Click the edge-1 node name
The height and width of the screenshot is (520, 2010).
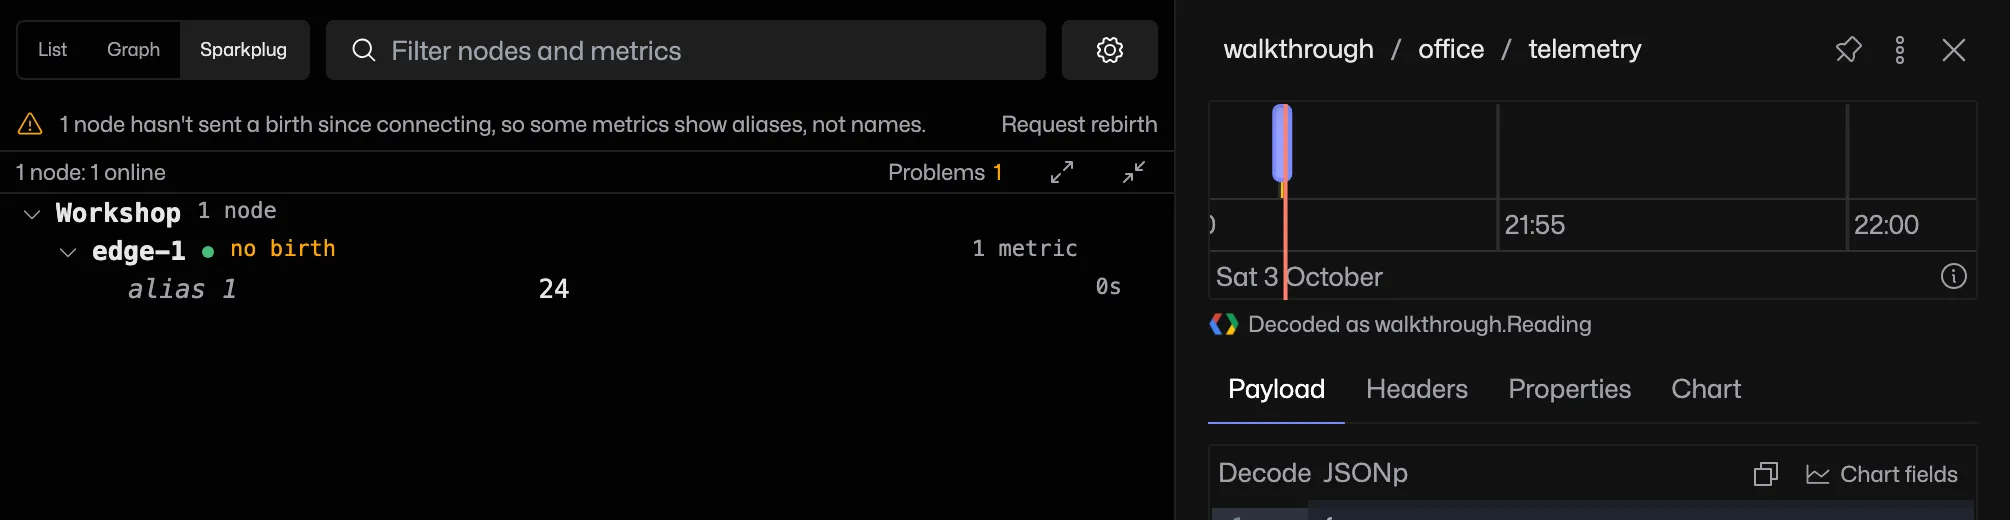[138, 251]
